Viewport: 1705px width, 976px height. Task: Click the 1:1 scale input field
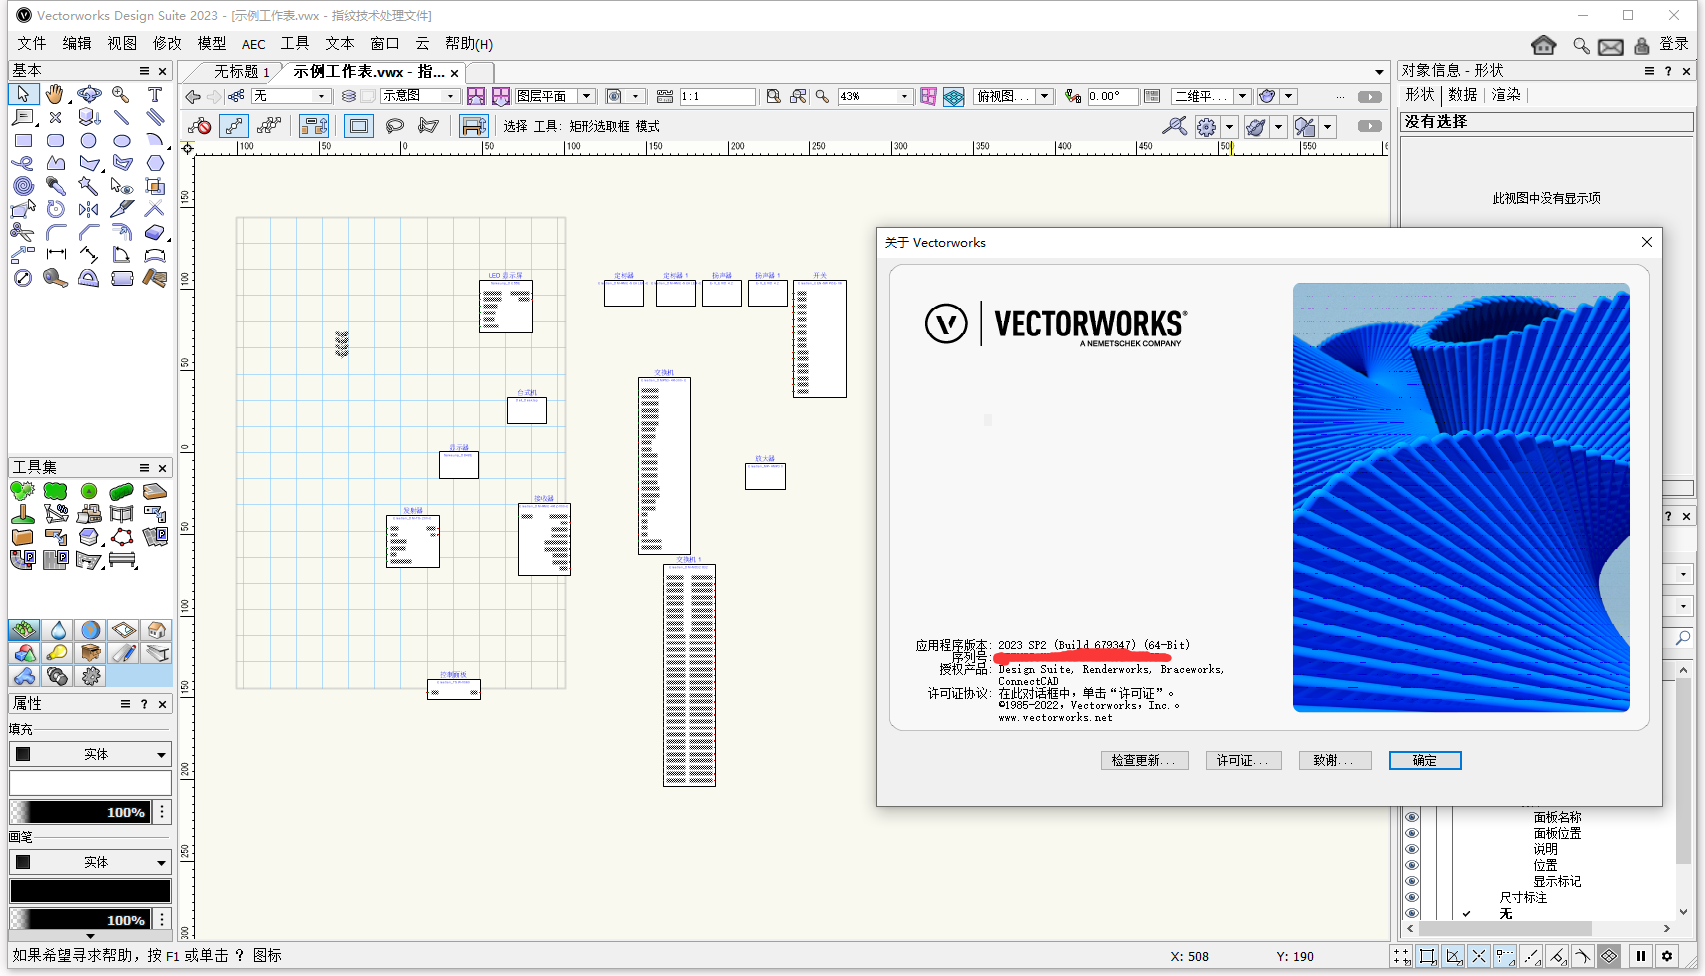717,96
